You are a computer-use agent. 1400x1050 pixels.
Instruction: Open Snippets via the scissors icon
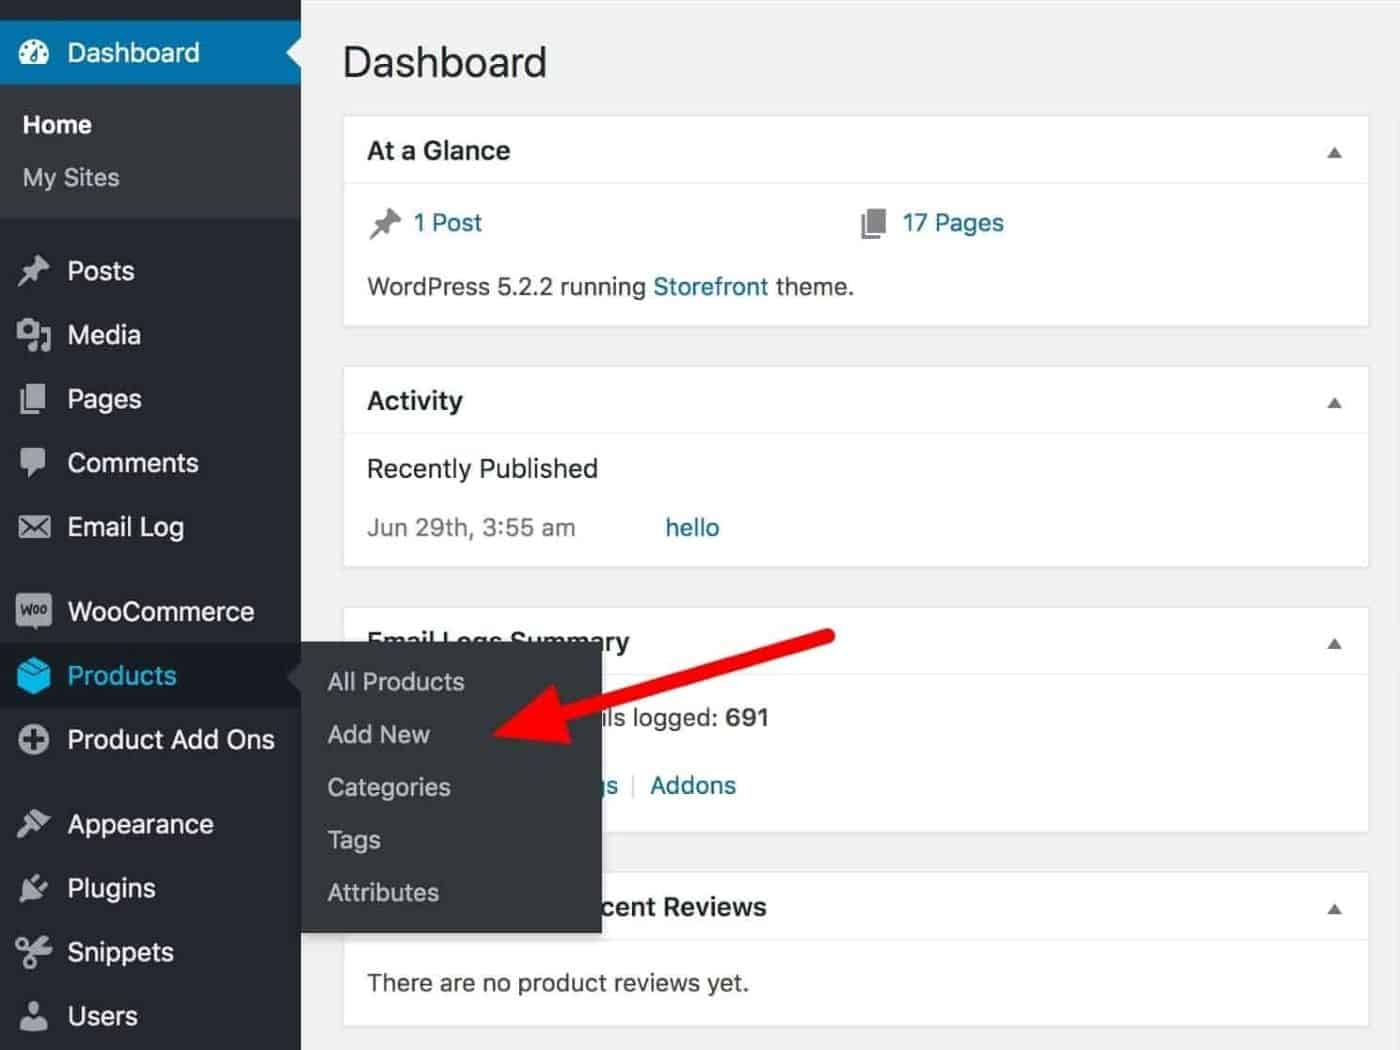(x=33, y=952)
